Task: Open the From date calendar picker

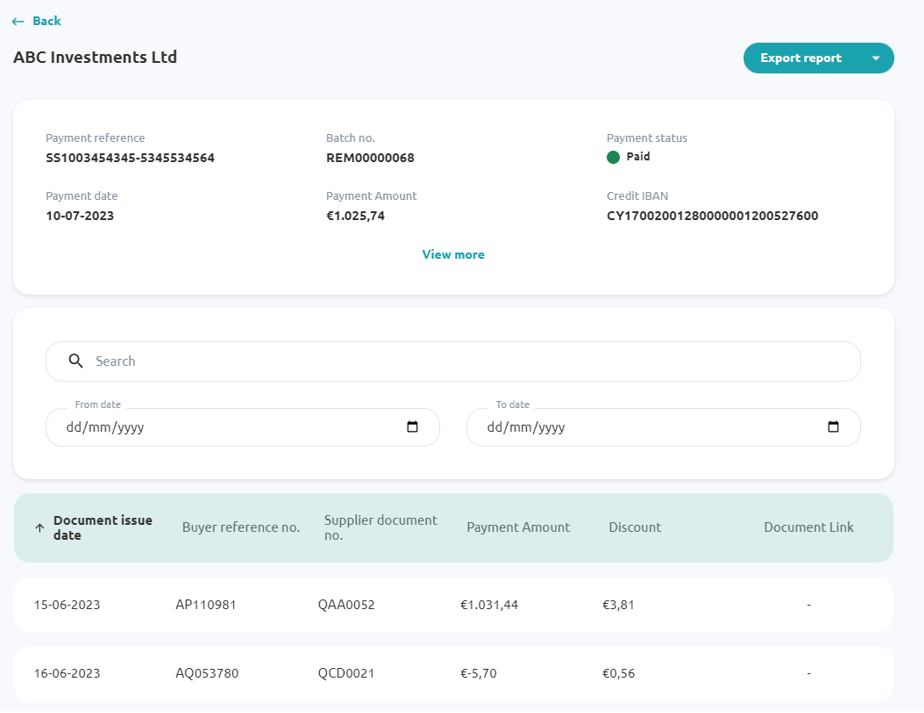Action: click(412, 427)
